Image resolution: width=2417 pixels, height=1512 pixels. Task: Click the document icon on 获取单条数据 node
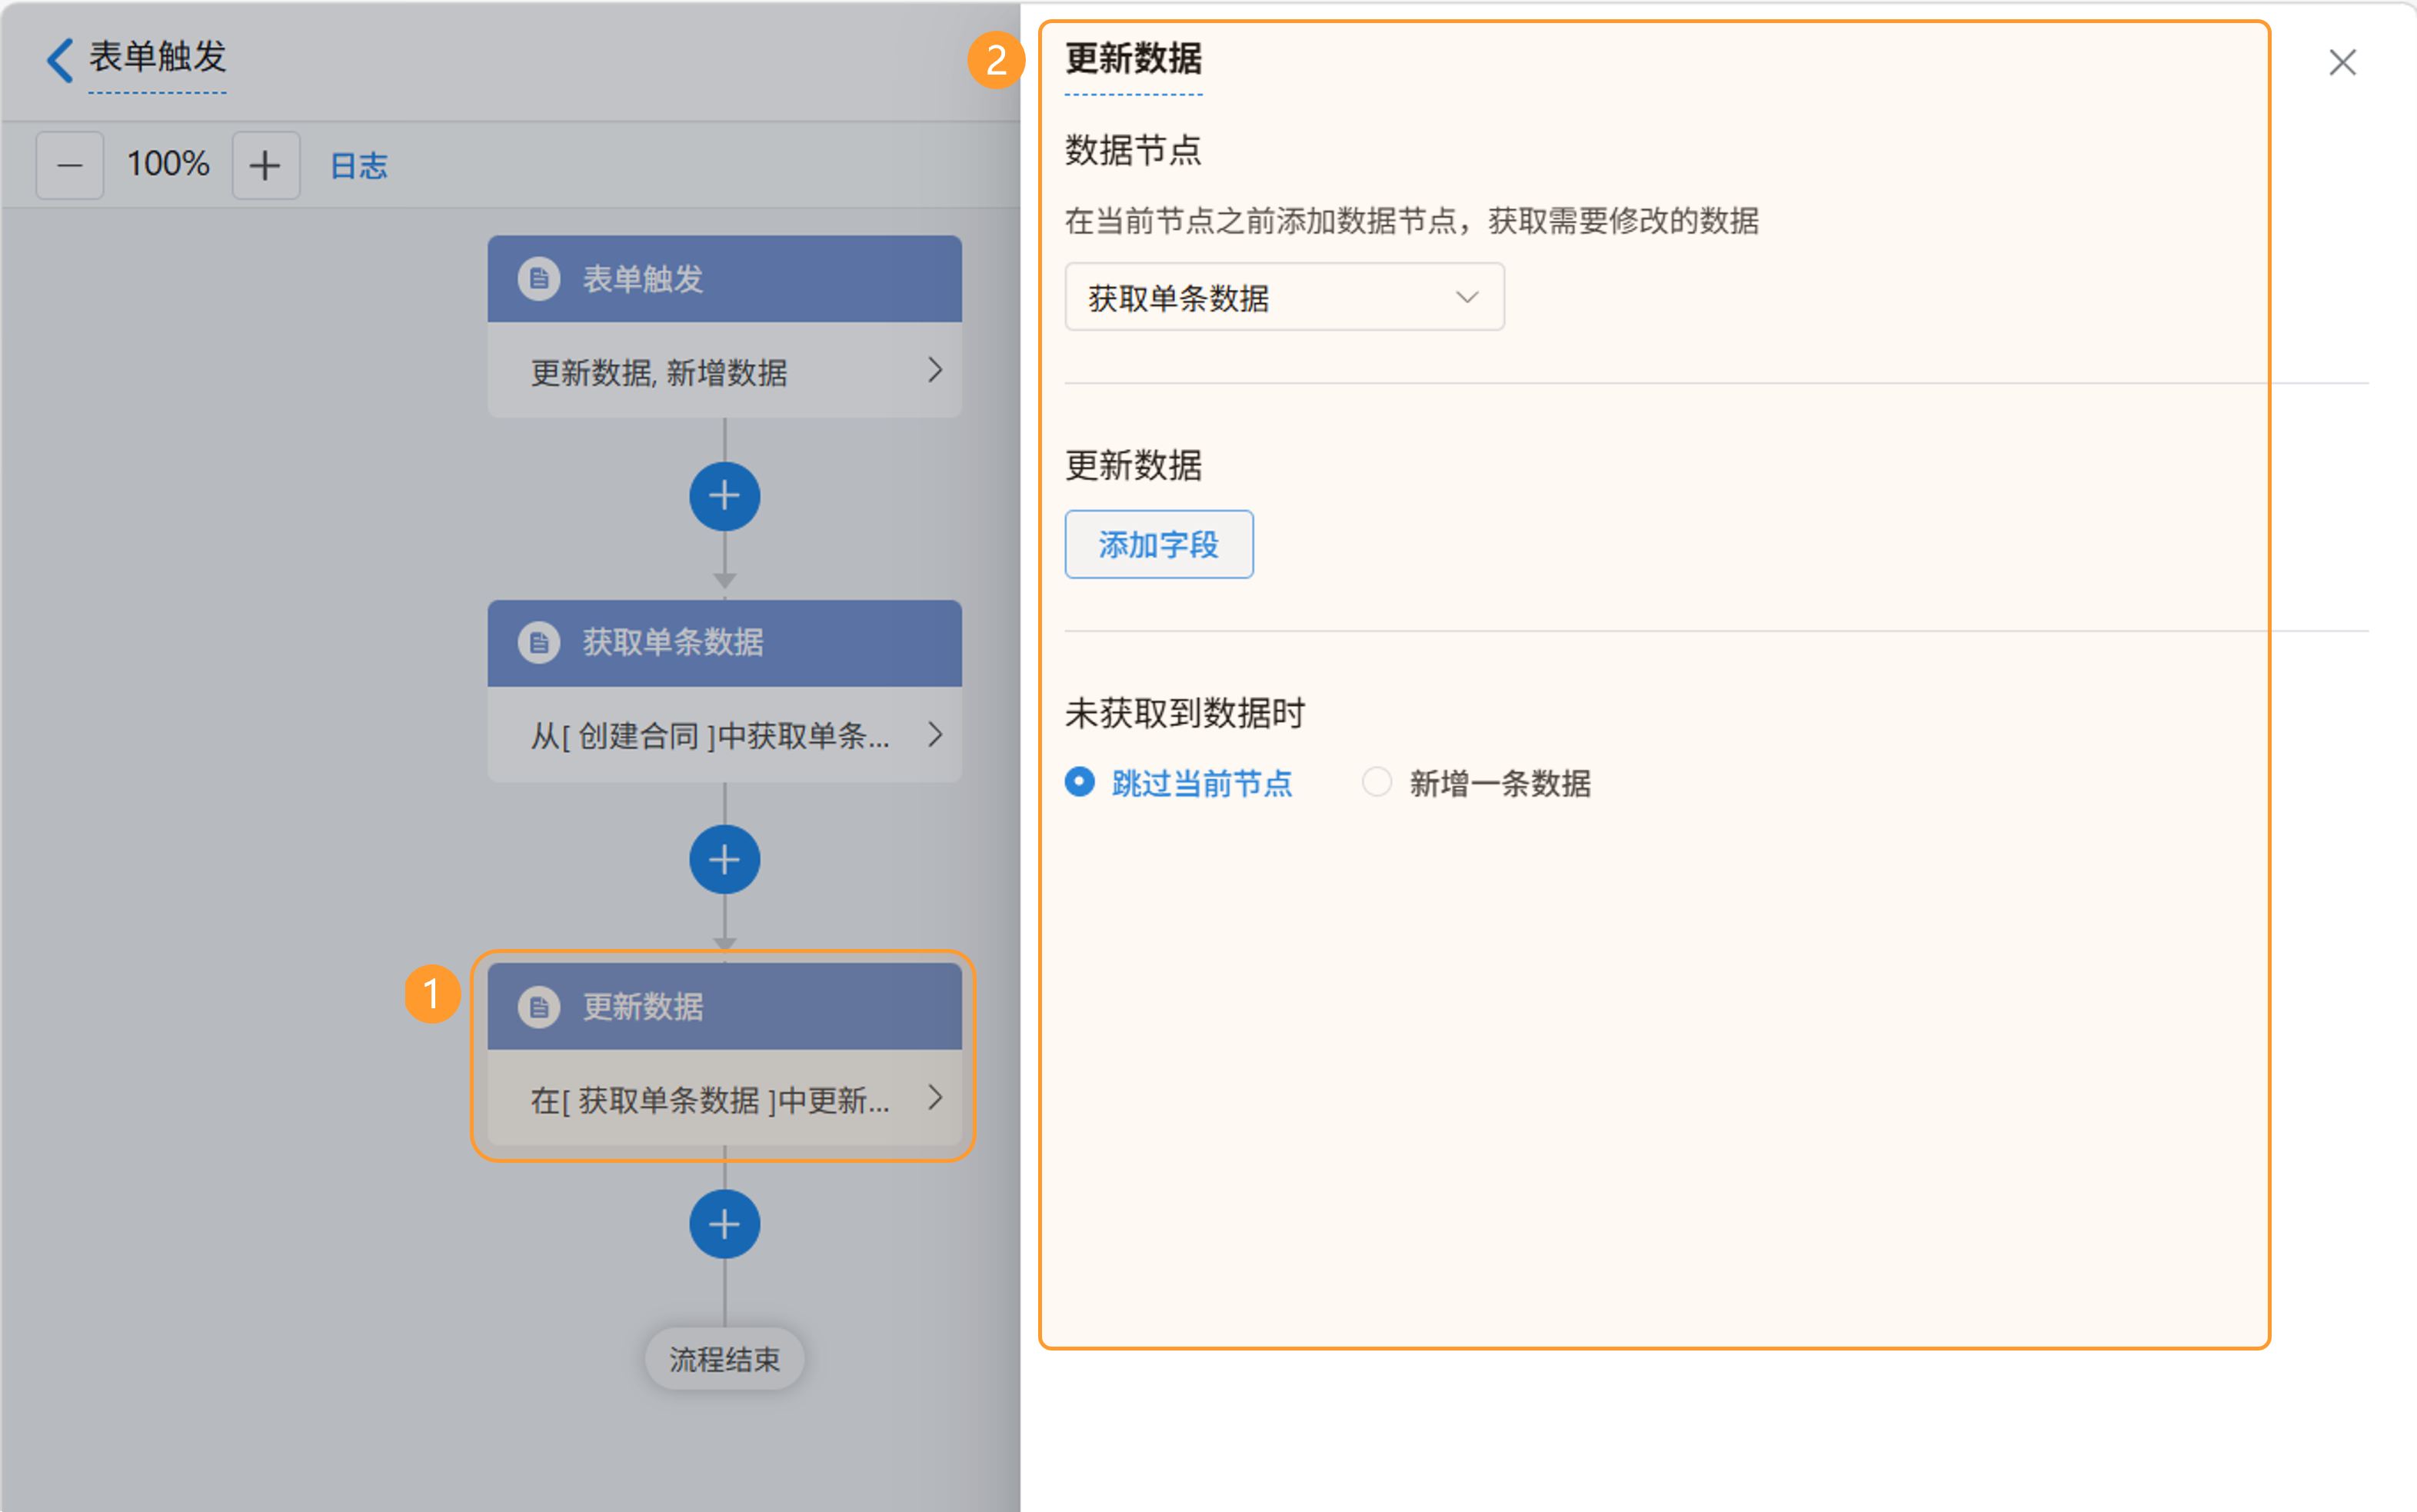[539, 642]
